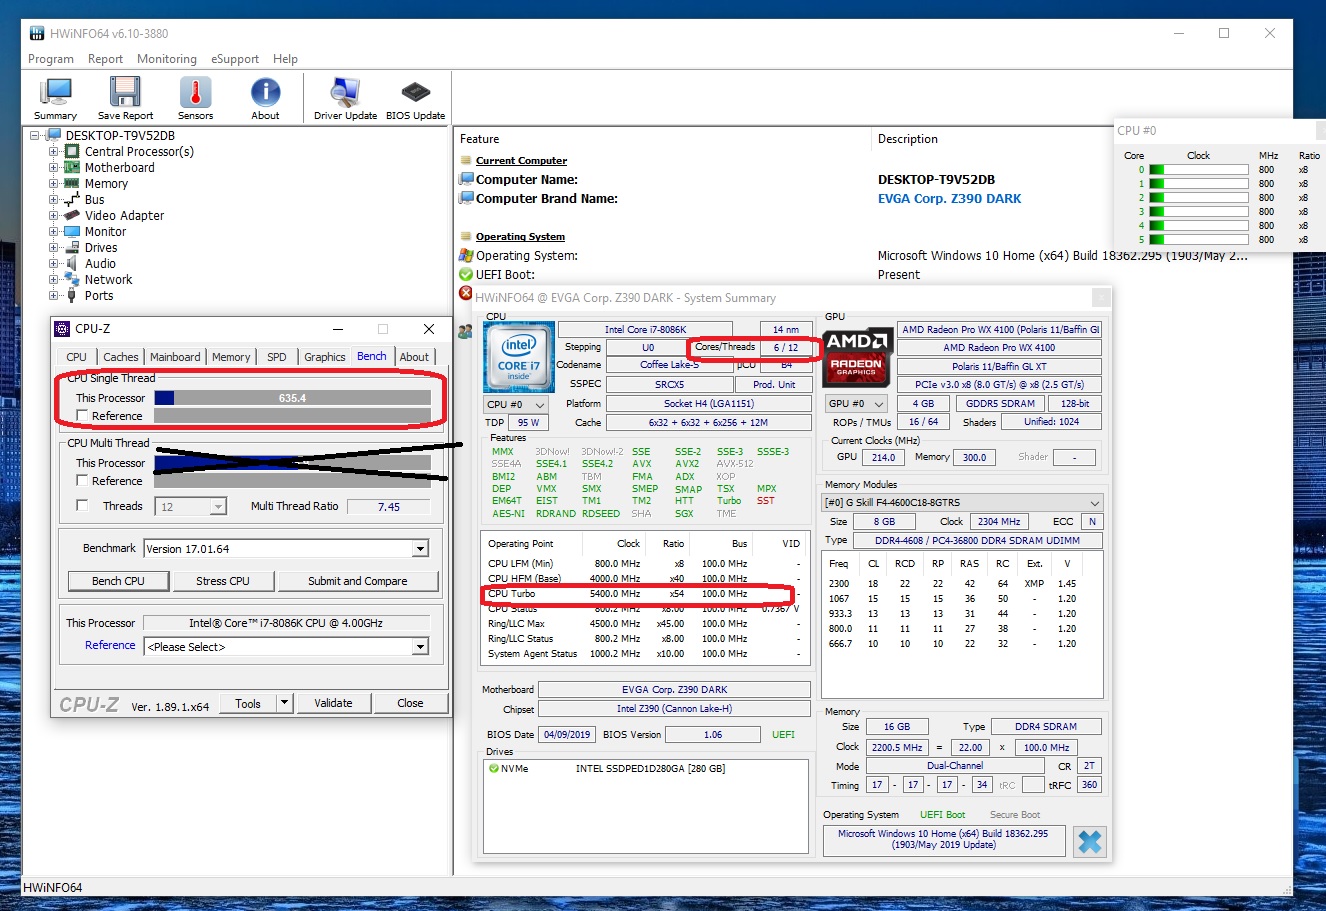Select the Memory tree node
Viewport: 1326px width, 911px height.
(x=106, y=184)
